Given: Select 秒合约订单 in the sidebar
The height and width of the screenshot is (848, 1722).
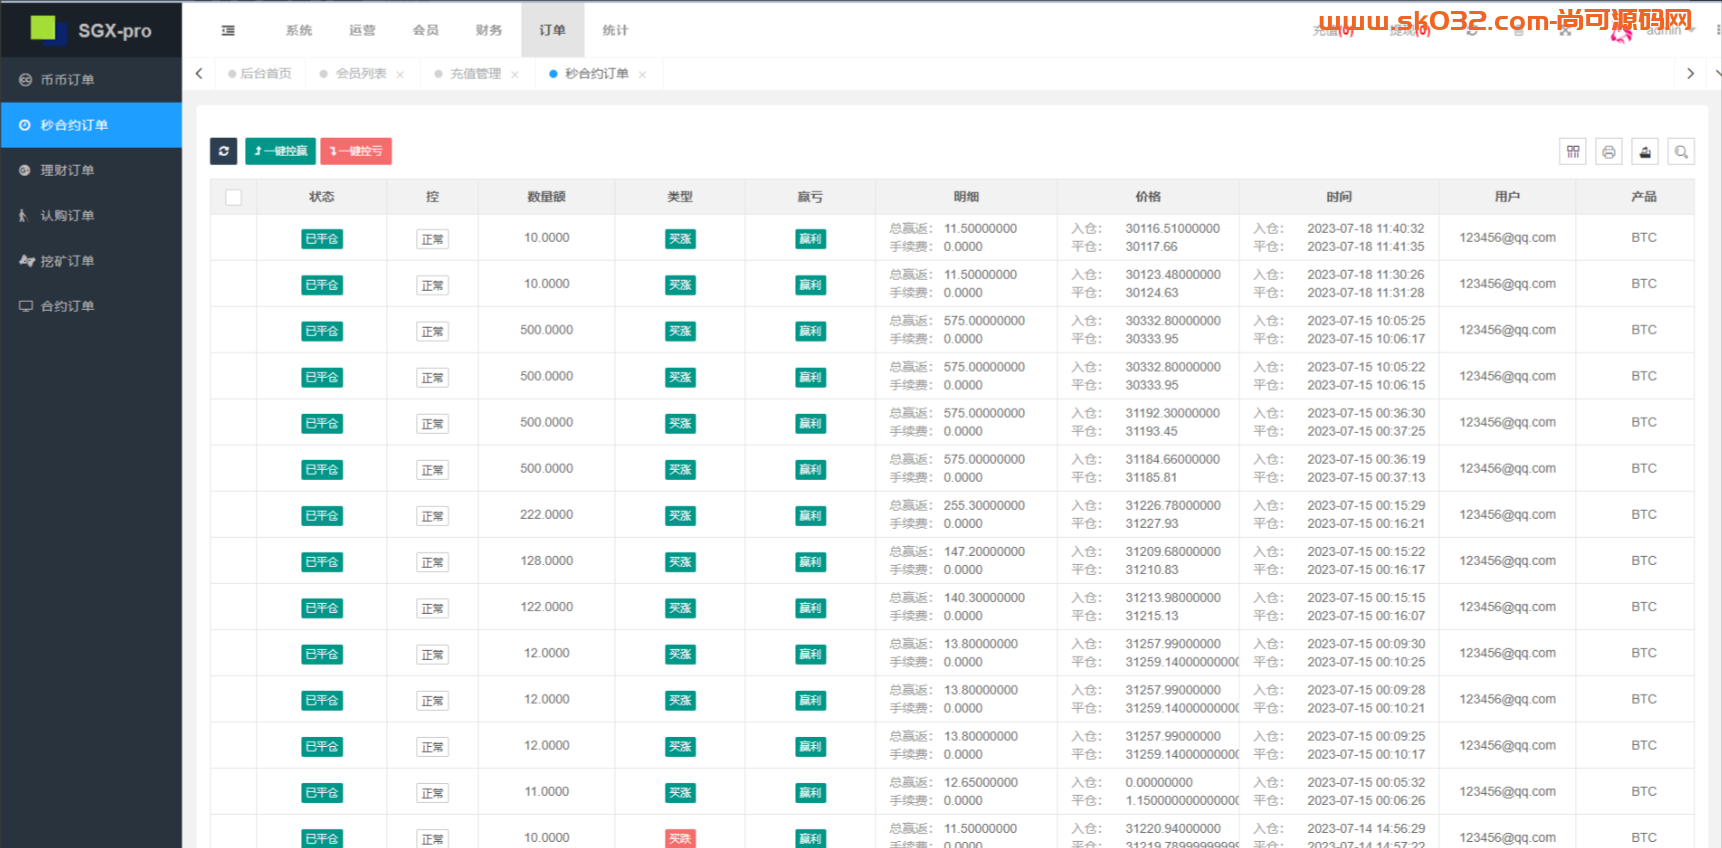Looking at the screenshot, I should click(91, 125).
